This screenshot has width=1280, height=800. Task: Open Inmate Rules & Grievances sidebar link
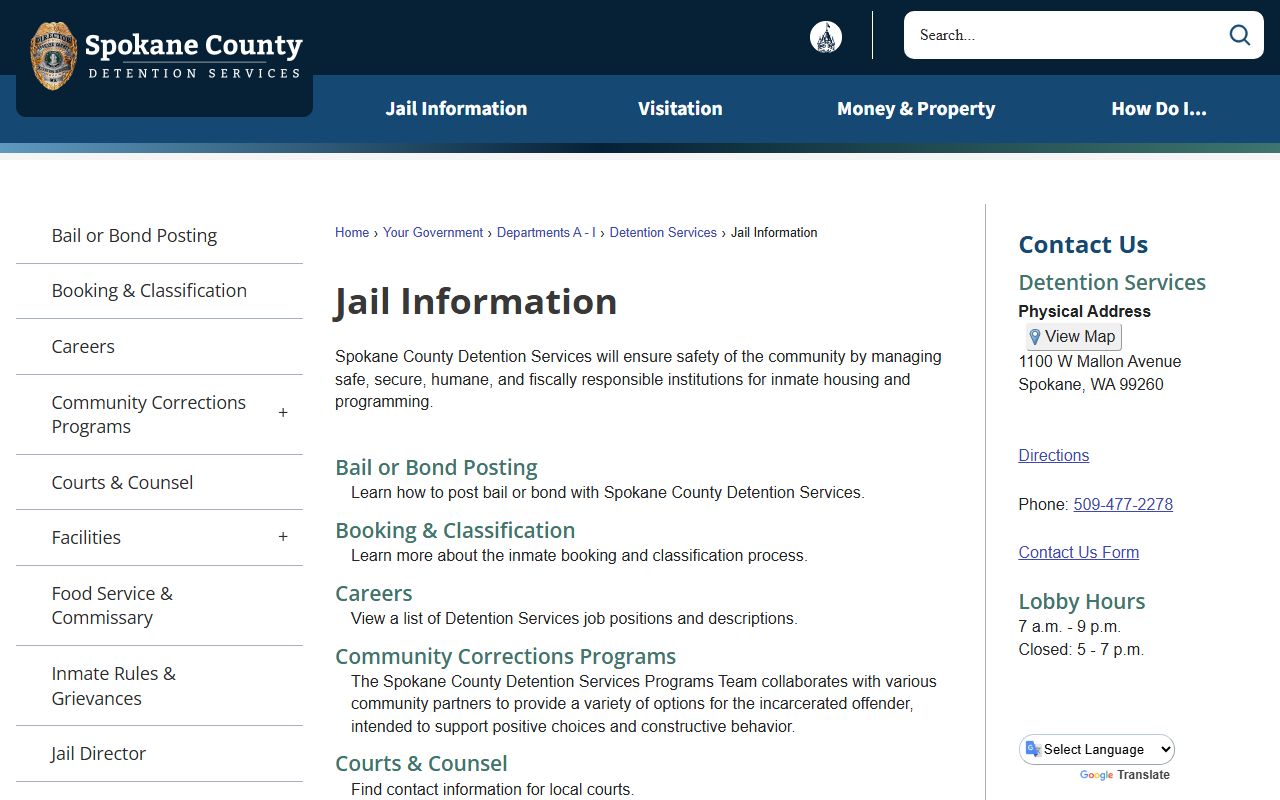pyautogui.click(x=113, y=686)
